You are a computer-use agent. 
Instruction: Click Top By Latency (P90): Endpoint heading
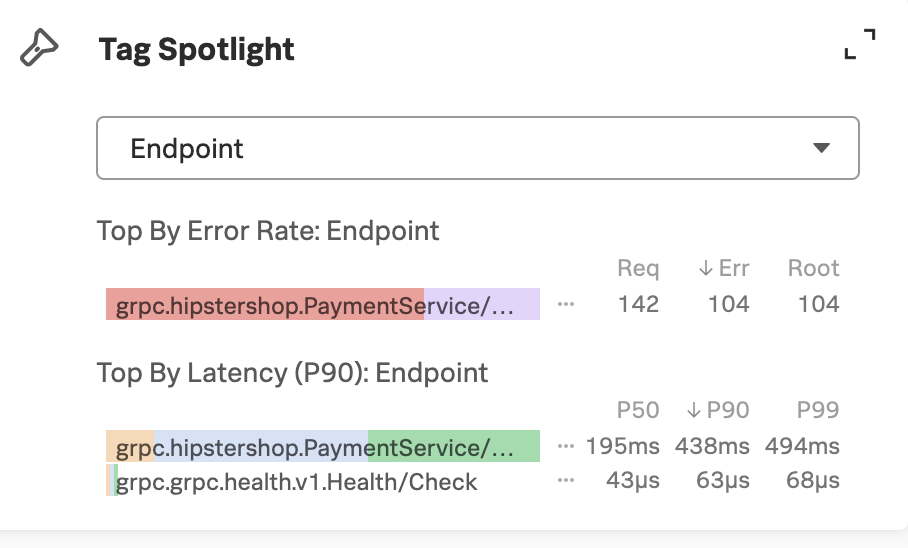tap(292, 373)
